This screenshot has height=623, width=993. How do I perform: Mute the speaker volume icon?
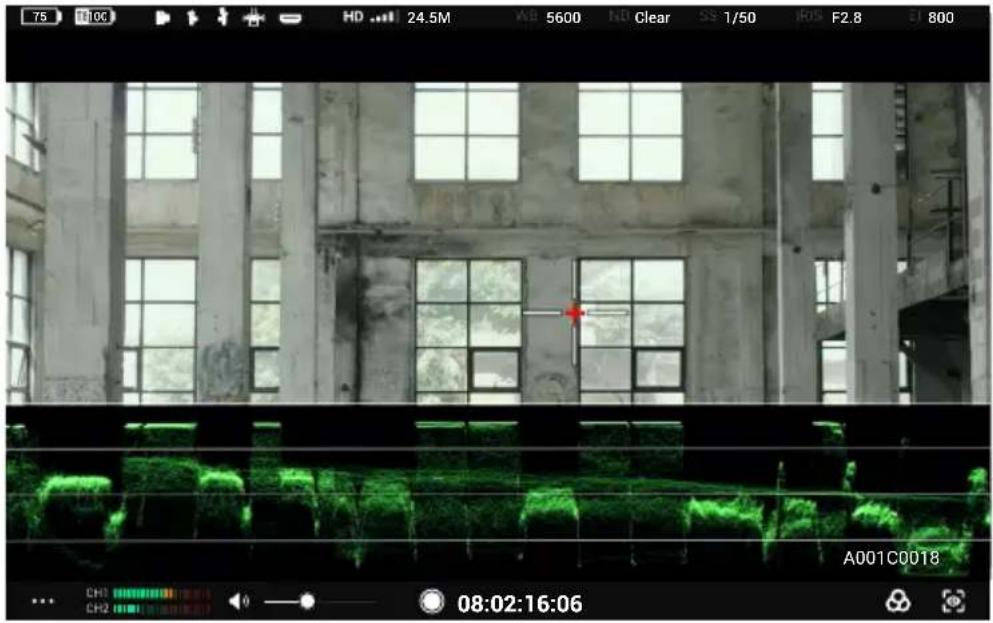coord(239,601)
